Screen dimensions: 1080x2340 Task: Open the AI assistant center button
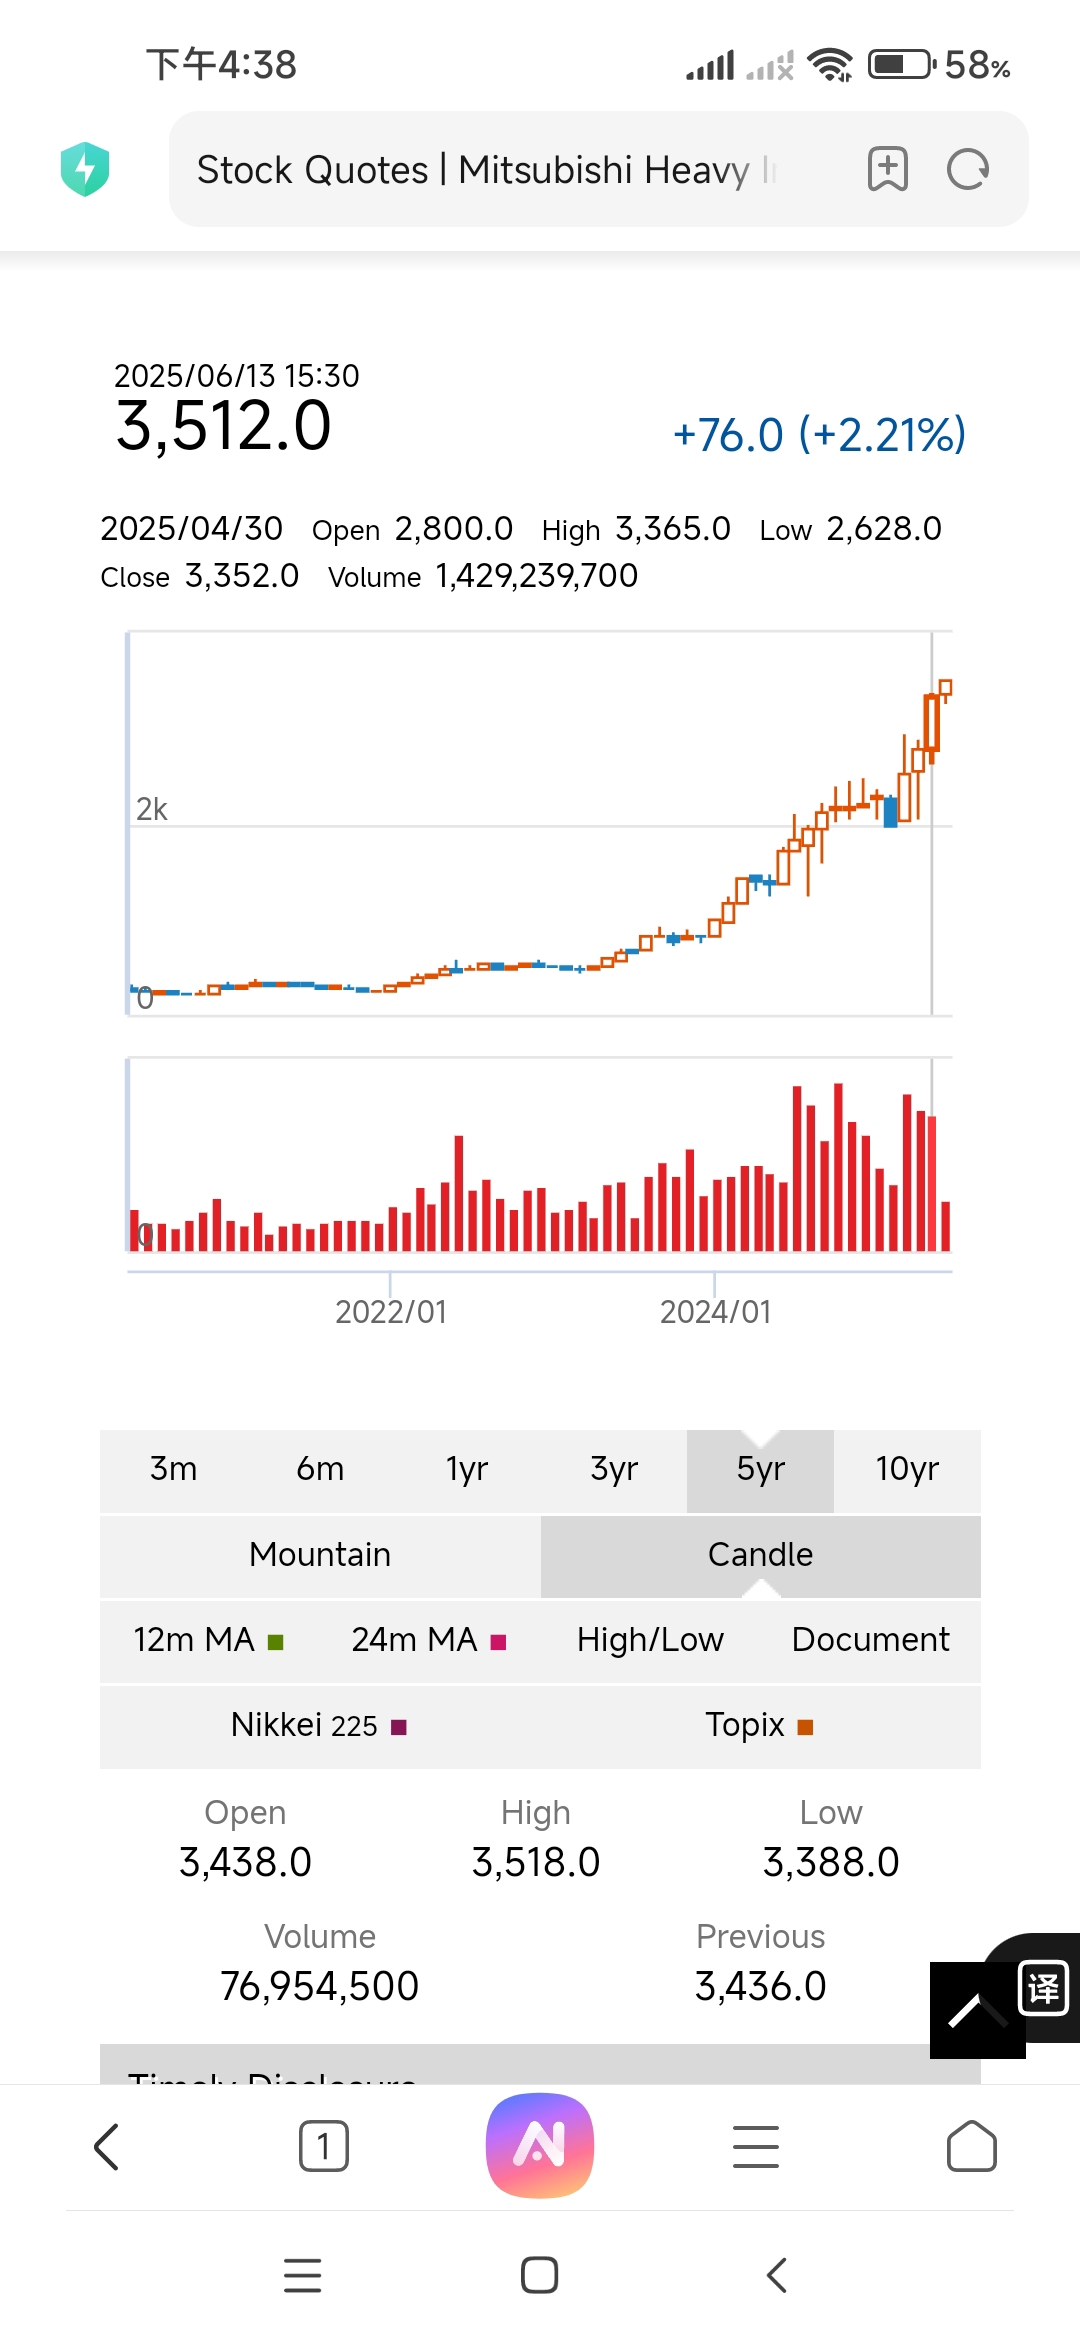[x=540, y=2146]
